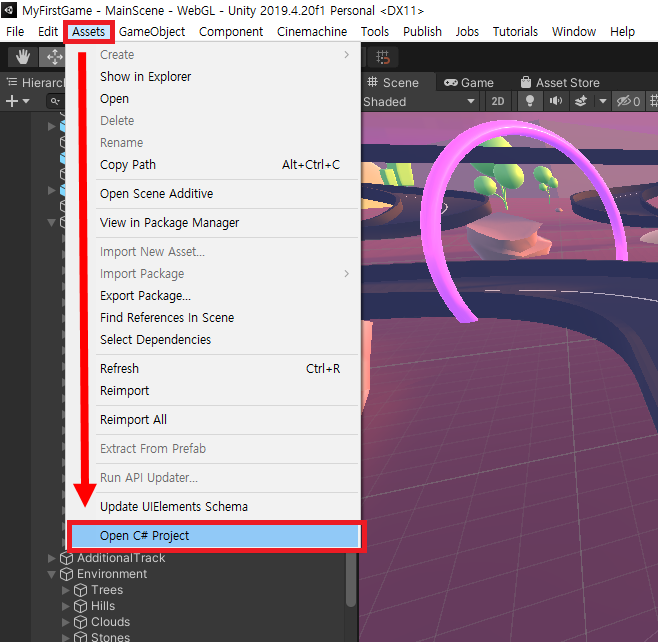Open the Tutorials menu
Image resolution: width=658 pixels, height=642 pixels.
pyautogui.click(x=515, y=32)
